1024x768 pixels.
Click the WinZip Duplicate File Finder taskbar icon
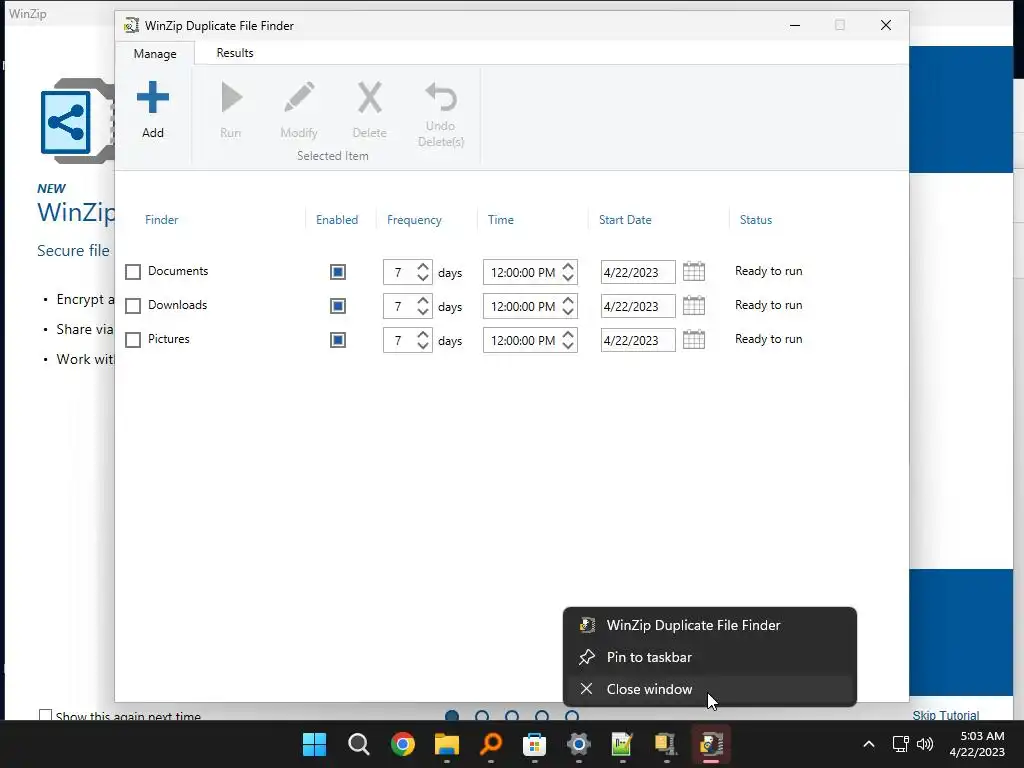pyautogui.click(x=711, y=744)
